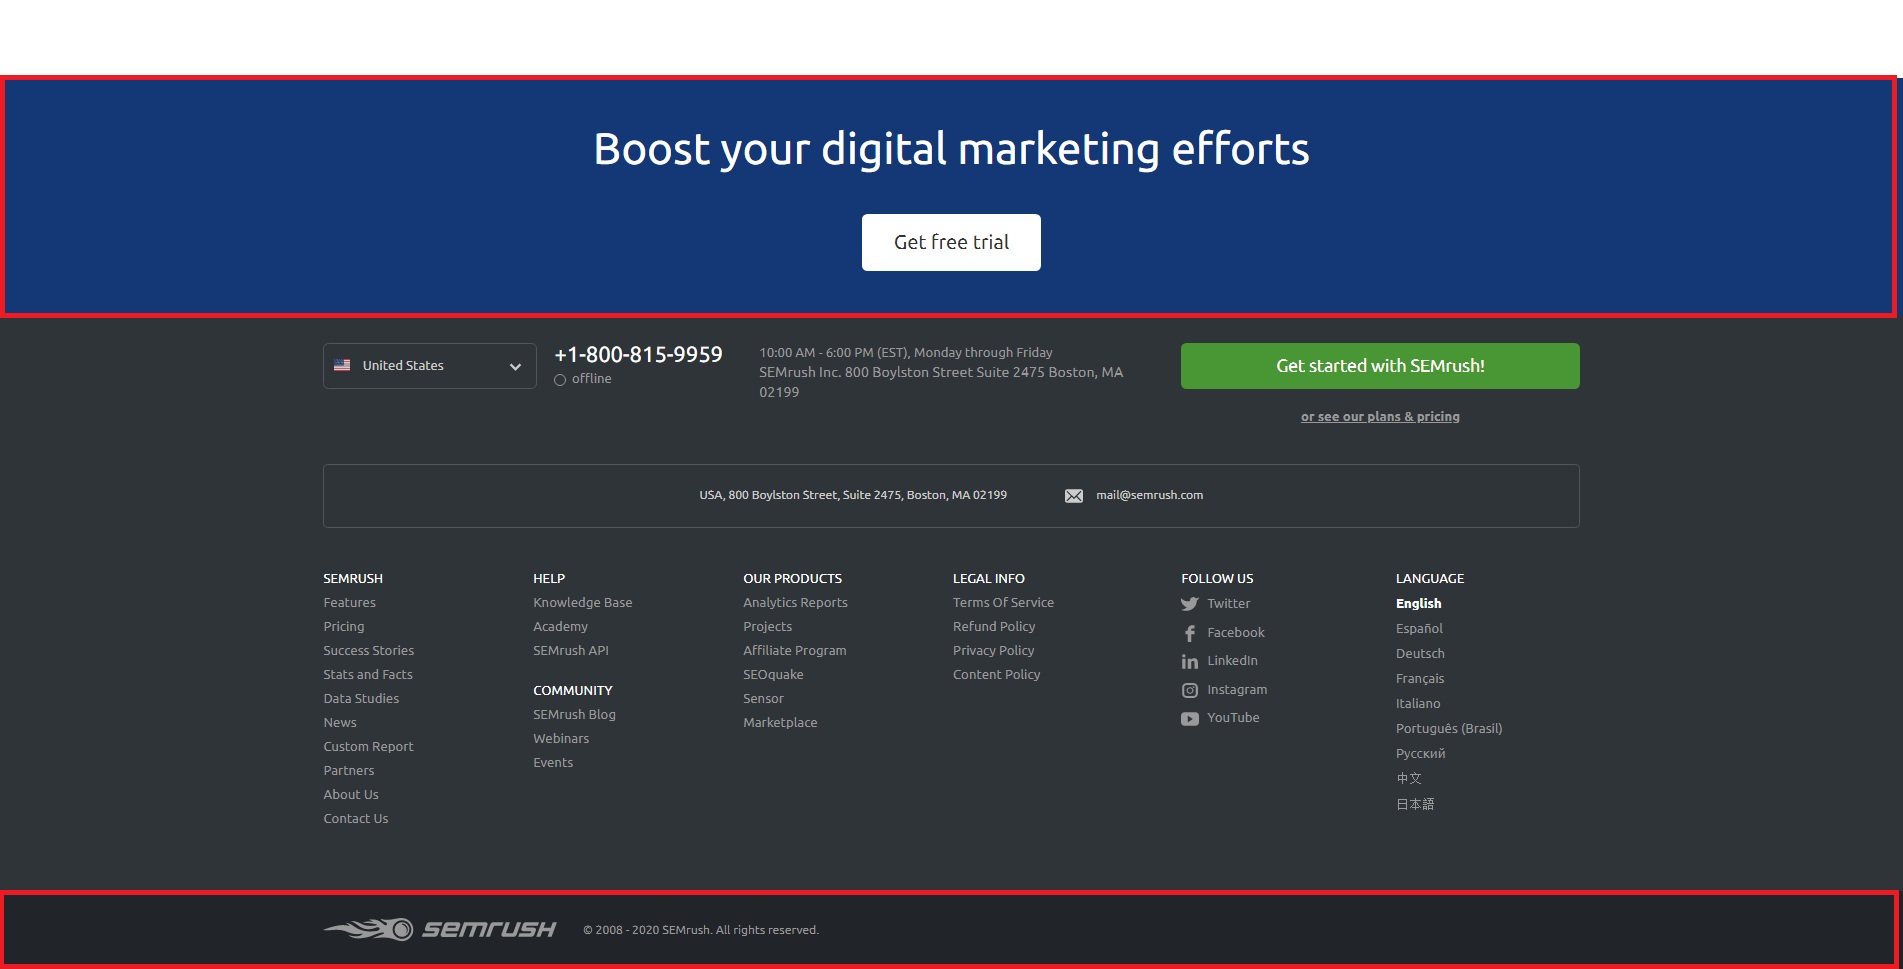
Task: Switch language to Español
Action: coord(1419,629)
